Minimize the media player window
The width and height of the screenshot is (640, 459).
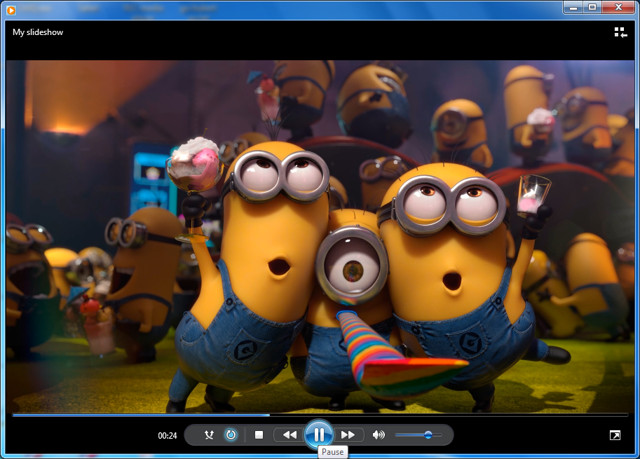573,8
